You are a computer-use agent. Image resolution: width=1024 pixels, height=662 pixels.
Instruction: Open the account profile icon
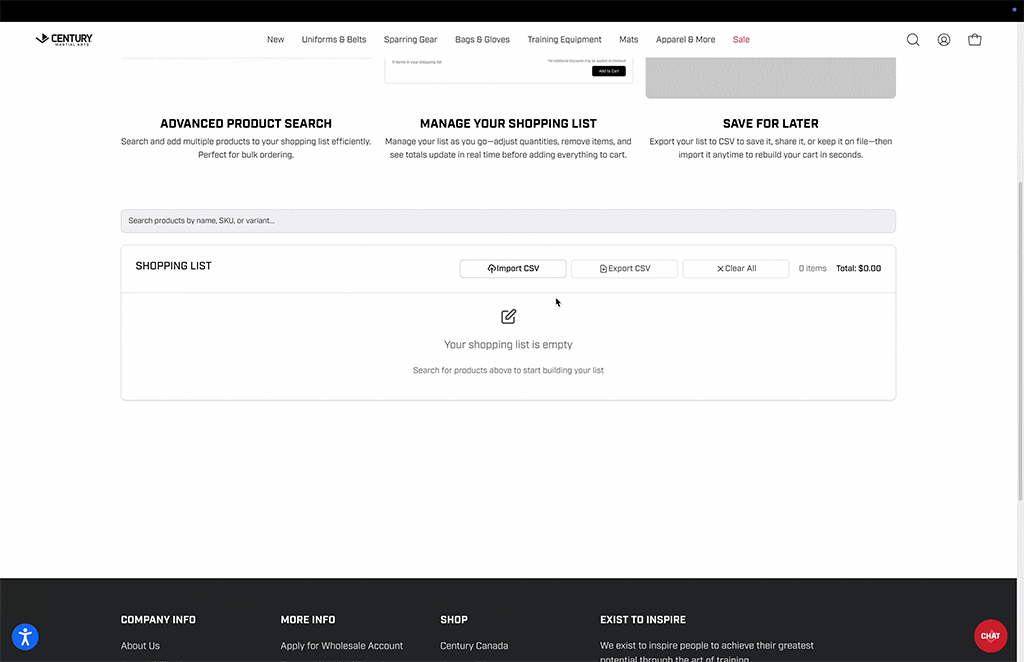tap(944, 40)
